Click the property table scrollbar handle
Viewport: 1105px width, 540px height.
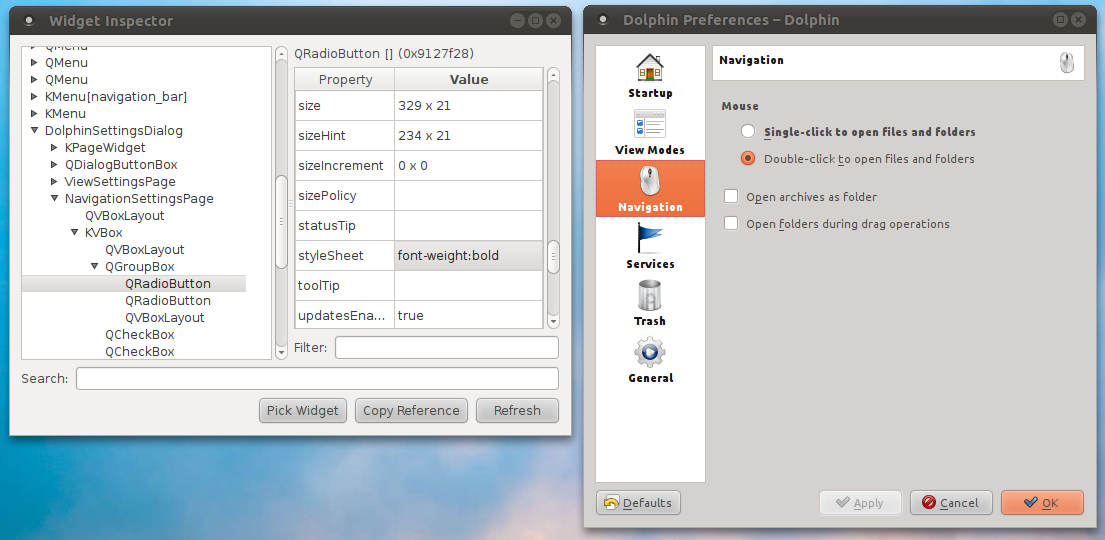click(x=553, y=257)
